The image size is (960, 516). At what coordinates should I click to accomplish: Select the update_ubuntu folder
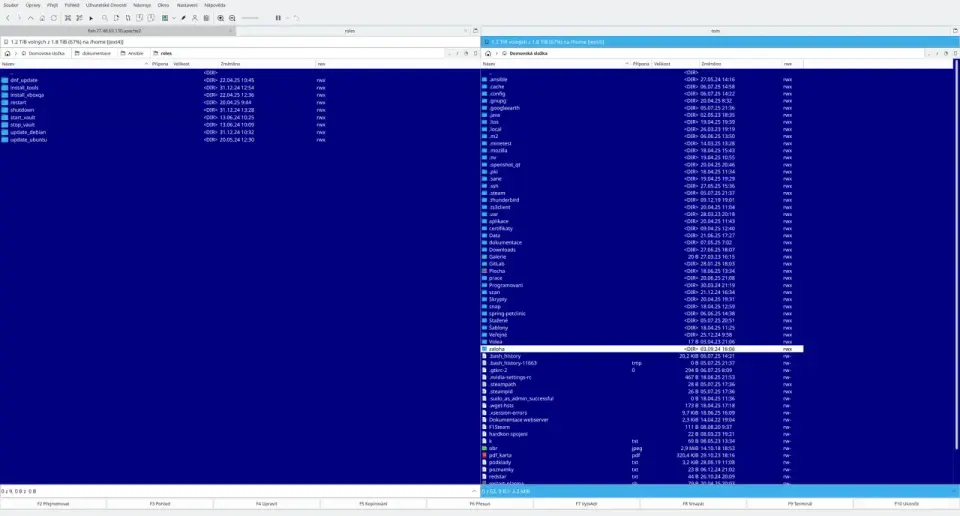pos(29,140)
